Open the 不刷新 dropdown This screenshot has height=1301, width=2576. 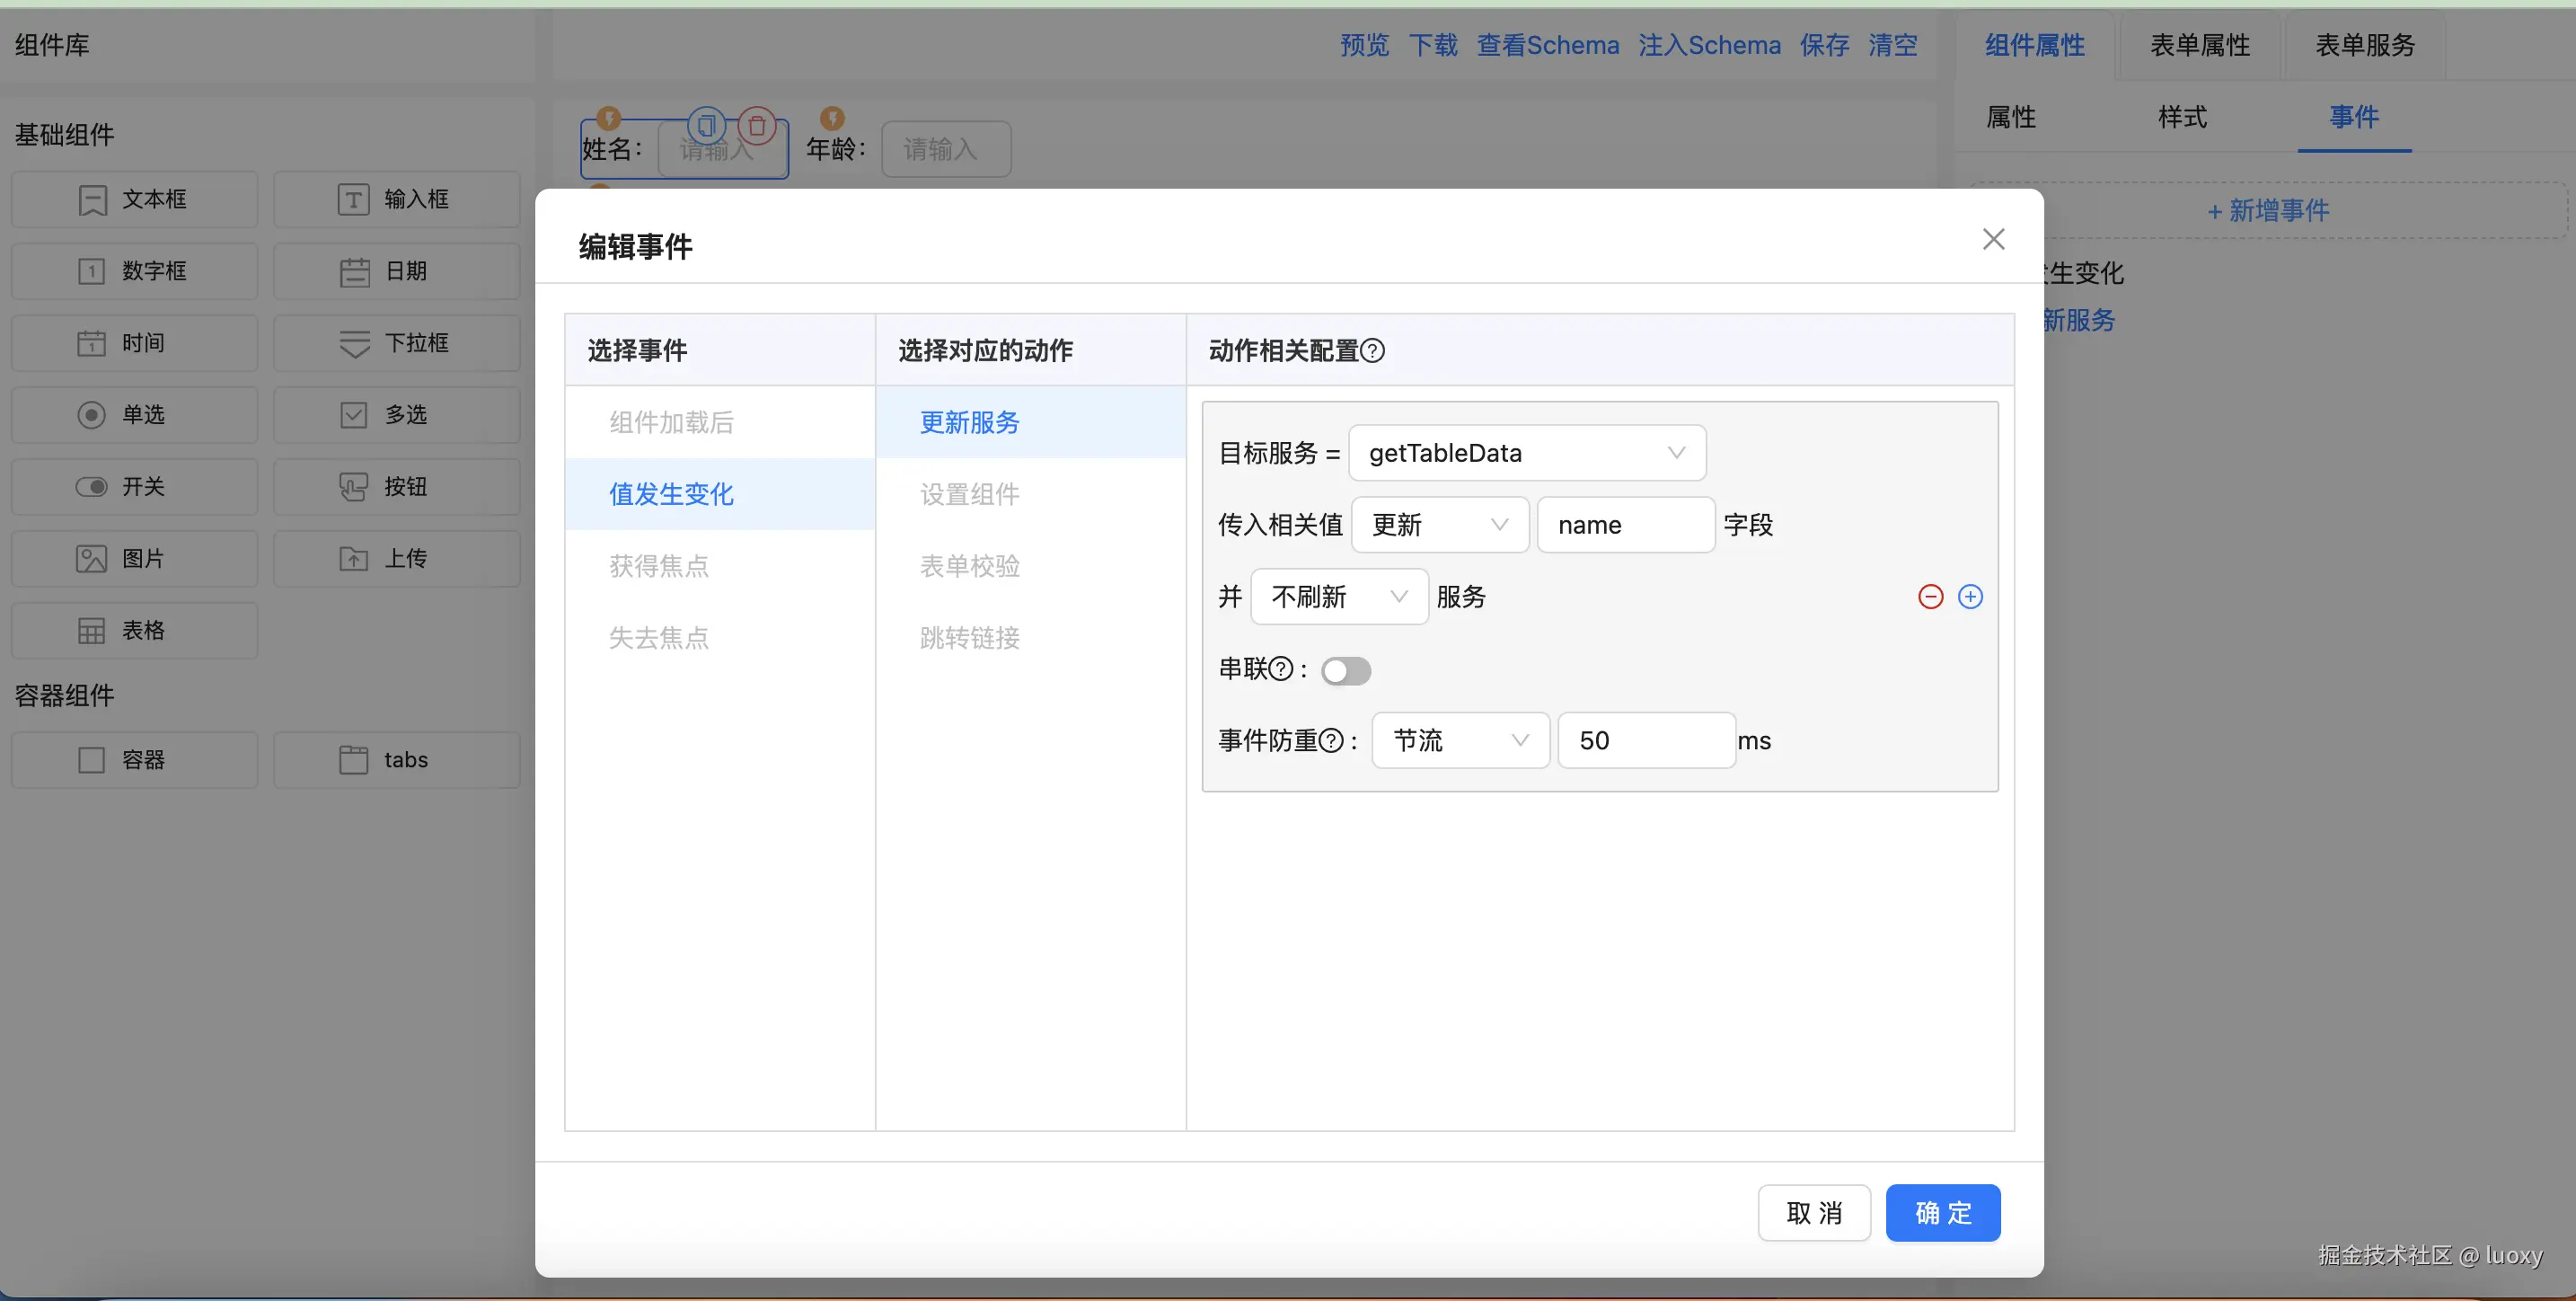(1338, 597)
